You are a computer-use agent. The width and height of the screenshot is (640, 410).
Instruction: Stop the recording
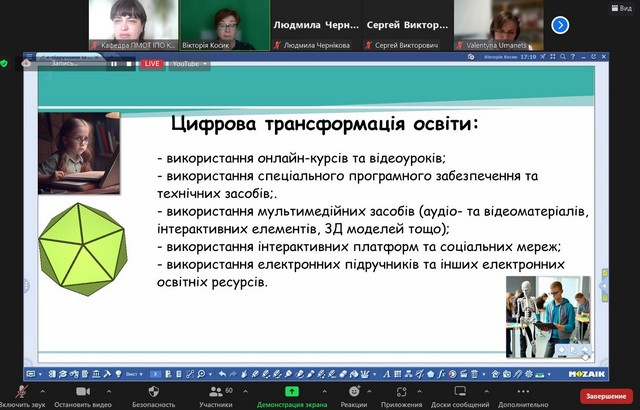(x=129, y=64)
